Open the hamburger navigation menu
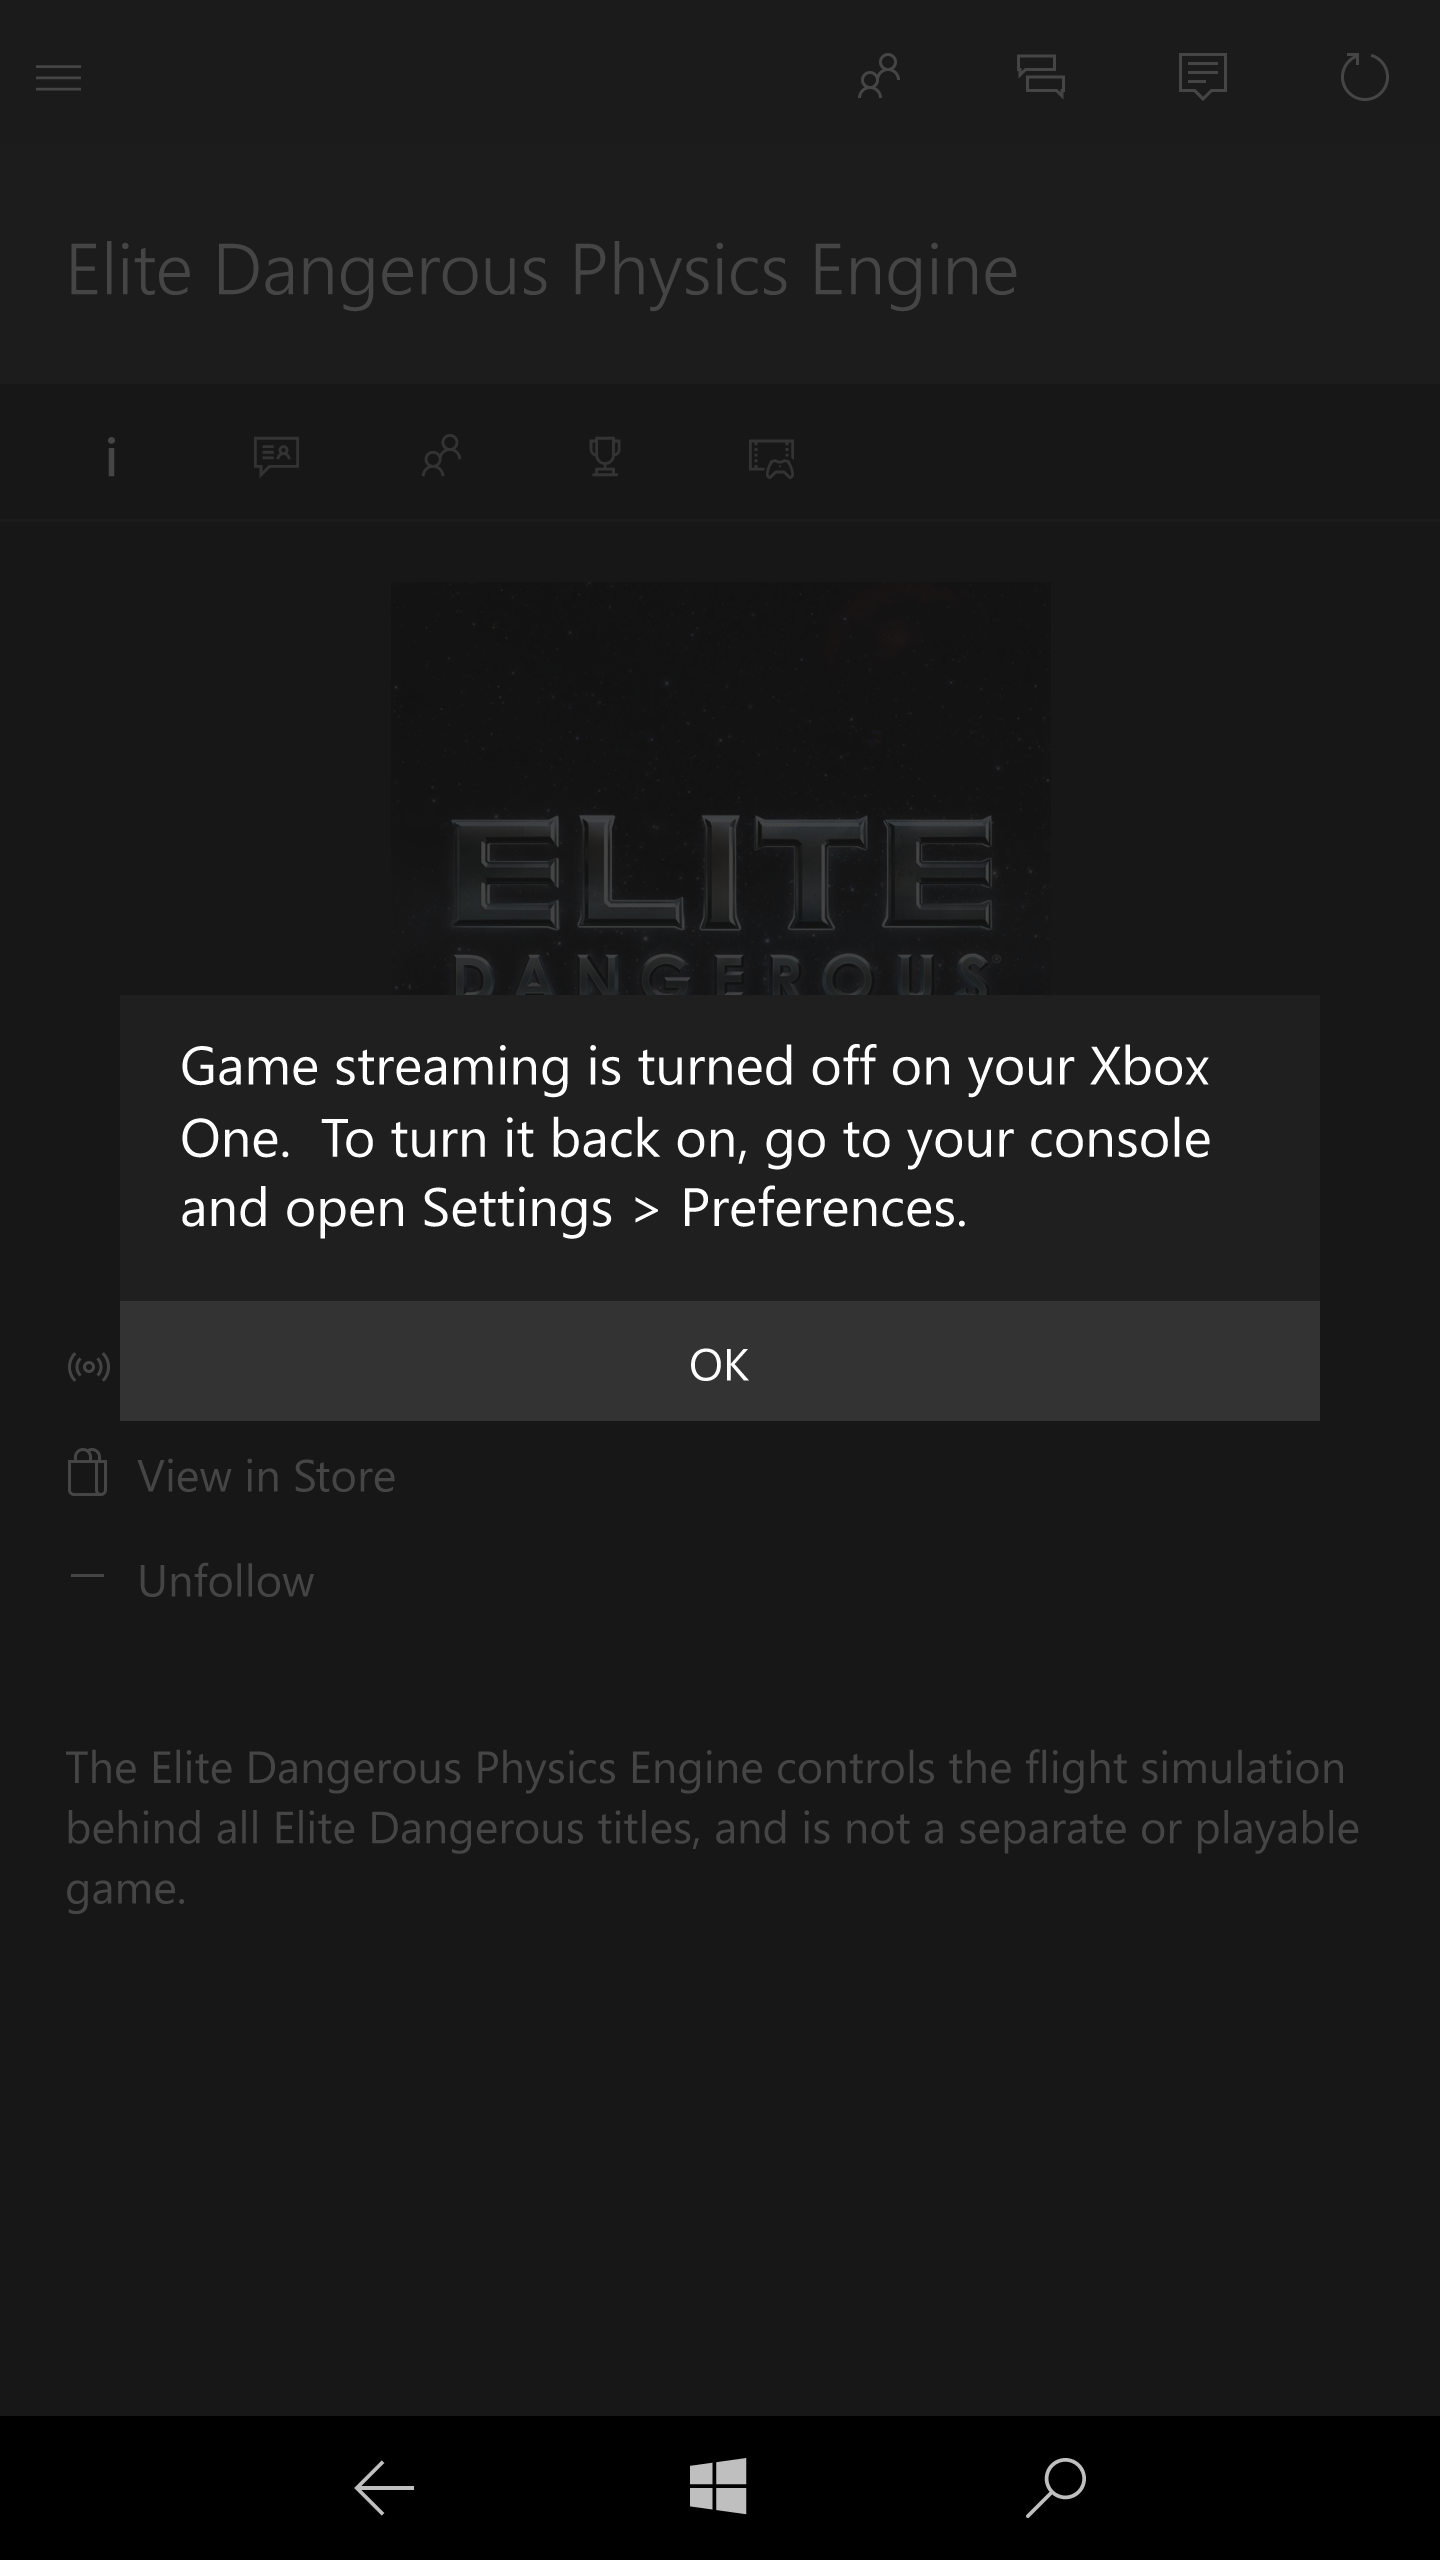The height and width of the screenshot is (2560, 1440). pos(58,78)
